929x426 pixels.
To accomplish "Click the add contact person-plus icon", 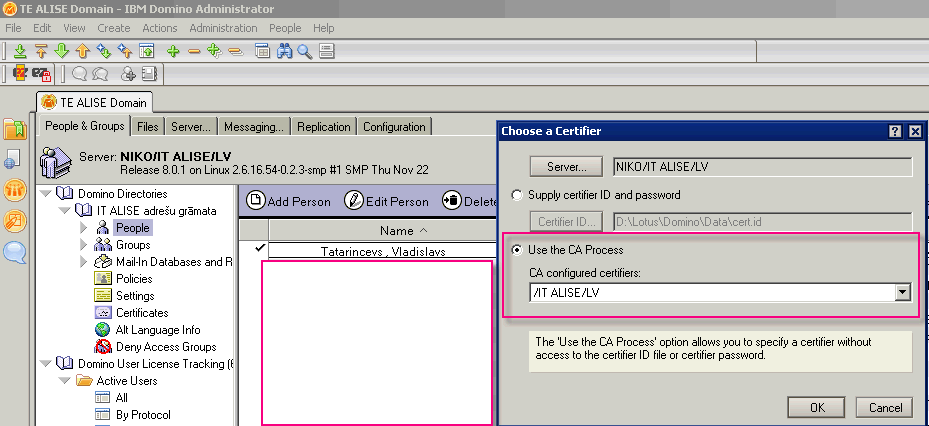I will pyautogui.click(x=128, y=73).
